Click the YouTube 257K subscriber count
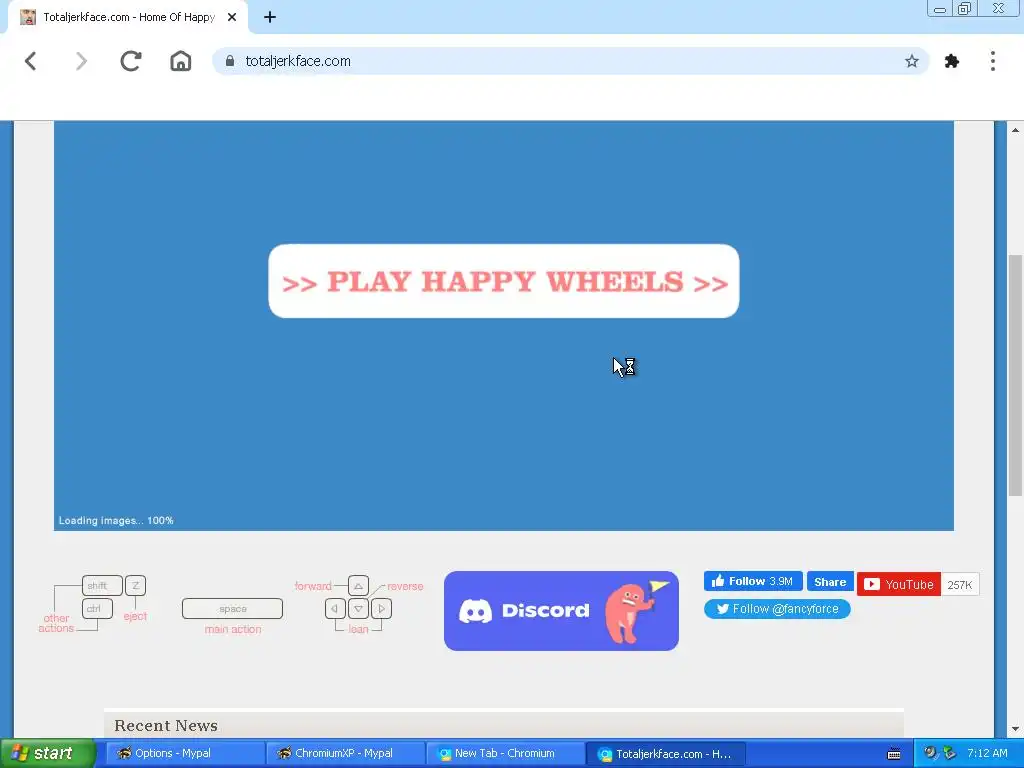Image resolution: width=1024 pixels, height=768 pixels. click(x=959, y=584)
